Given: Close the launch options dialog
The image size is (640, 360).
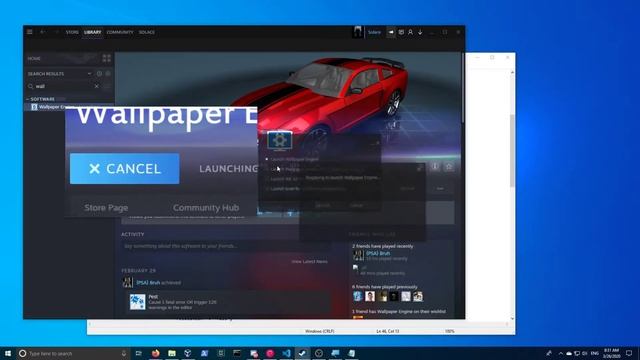Looking at the screenshot, I should pos(377,143).
